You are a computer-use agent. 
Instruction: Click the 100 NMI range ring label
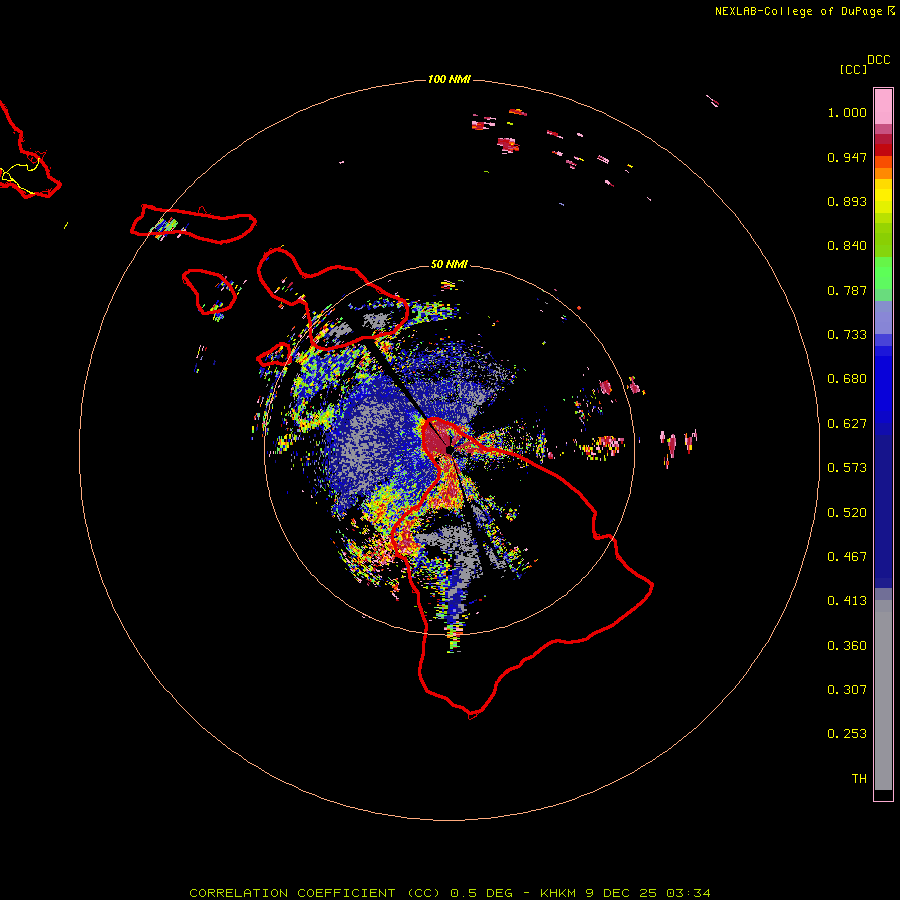pyautogui.click(x=449, y=79)
